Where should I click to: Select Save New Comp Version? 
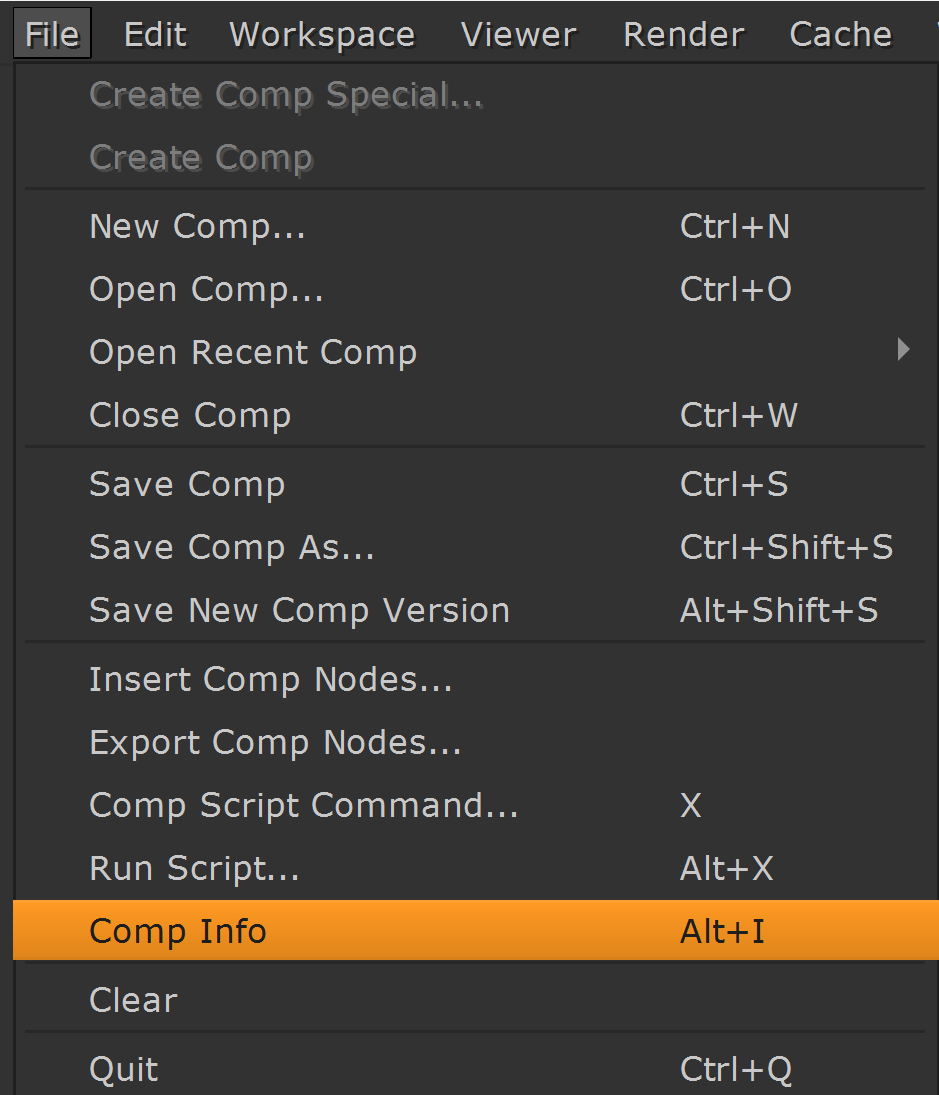[x=299, y=611]
